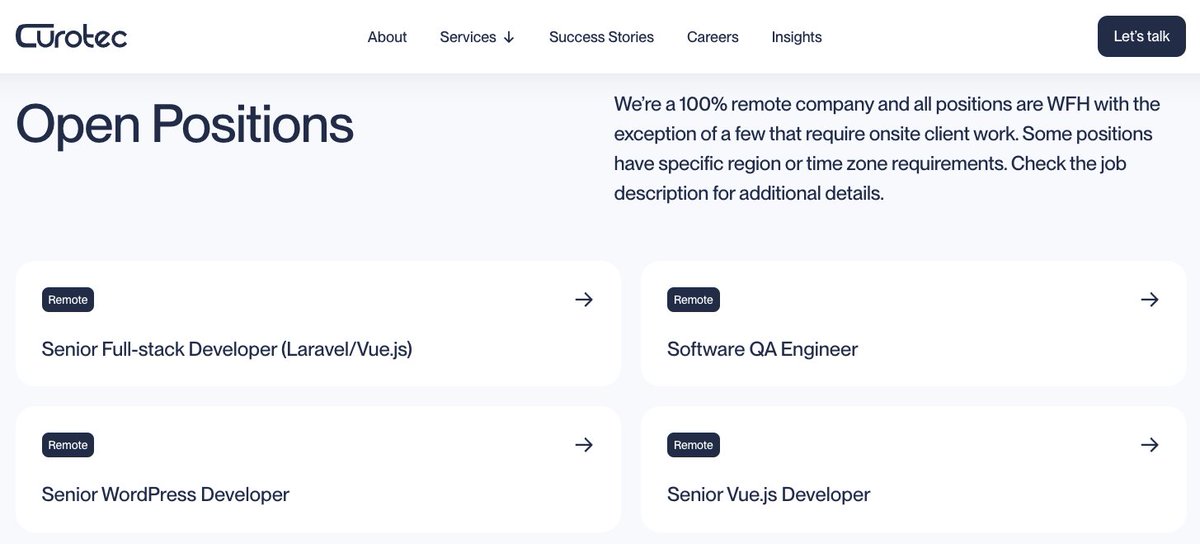Navigate to Insights
Viewport: 1200px width, 544px height.
click(797, 37)
